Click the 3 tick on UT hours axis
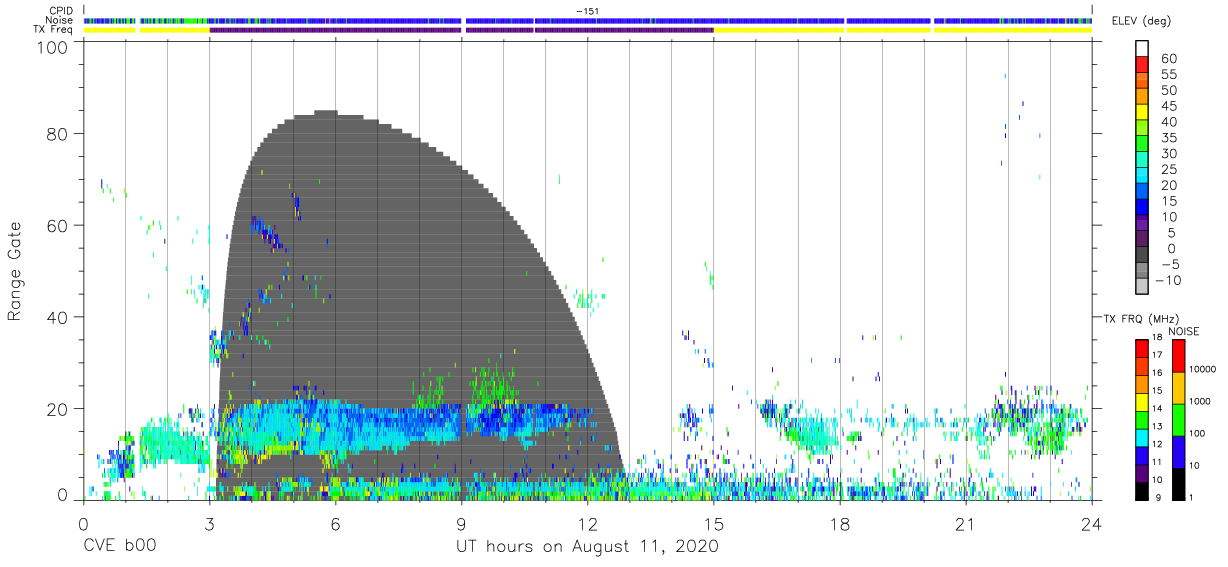Viewport: 1228px width, 567px height. [x=209, y=525]
